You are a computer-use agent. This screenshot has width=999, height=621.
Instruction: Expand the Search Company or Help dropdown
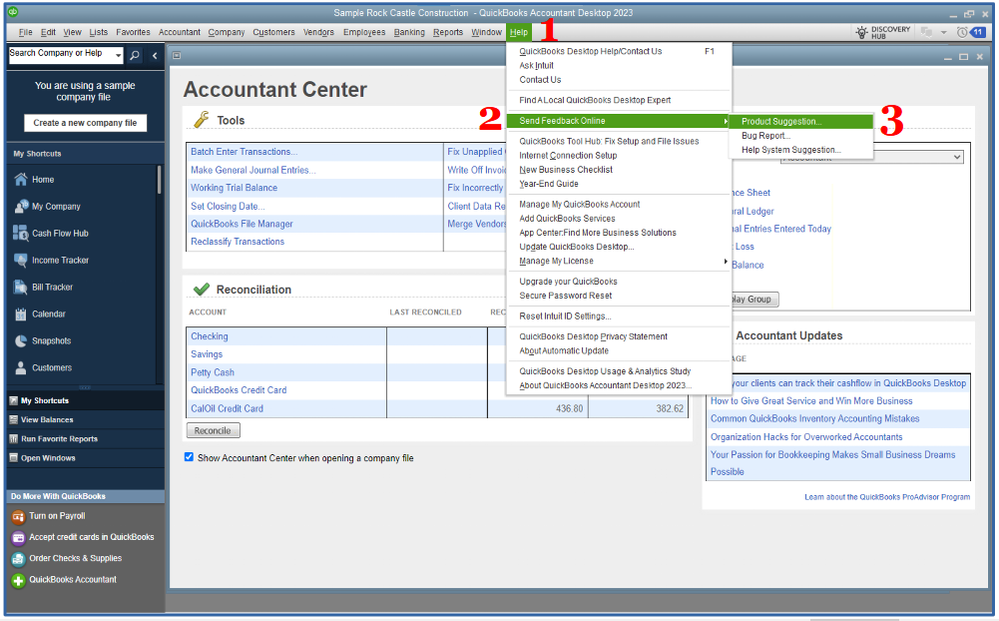click(119, 55)
